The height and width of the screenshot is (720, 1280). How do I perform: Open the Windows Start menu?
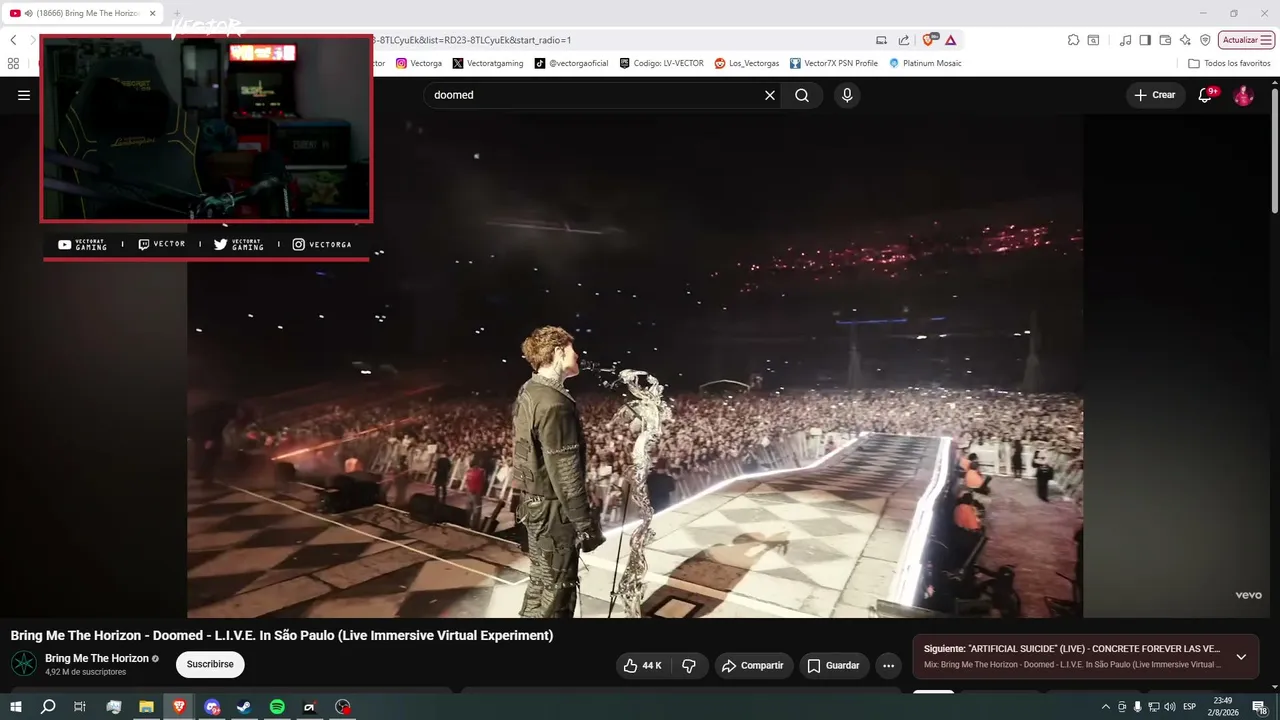(x=16, y=707)
